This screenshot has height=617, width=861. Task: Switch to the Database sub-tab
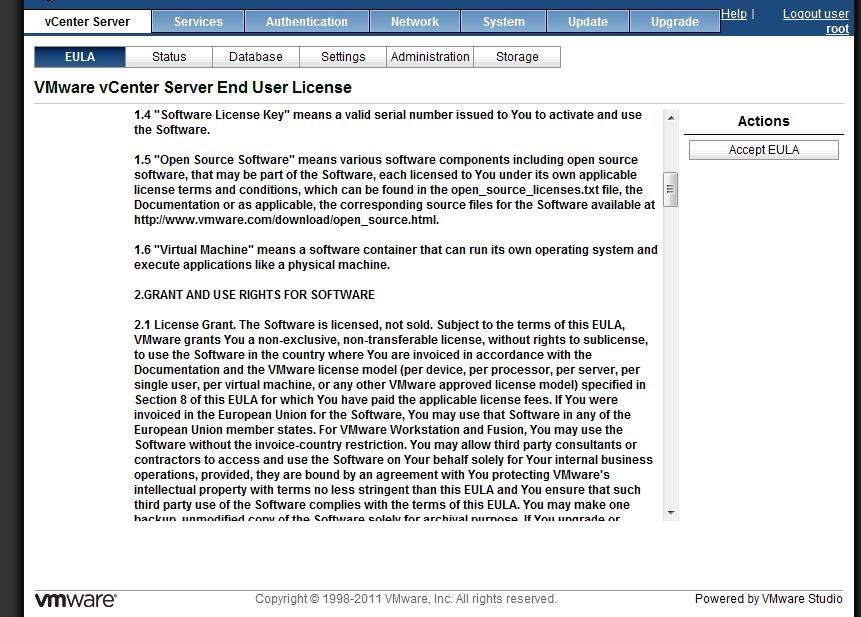click(256, 57)
